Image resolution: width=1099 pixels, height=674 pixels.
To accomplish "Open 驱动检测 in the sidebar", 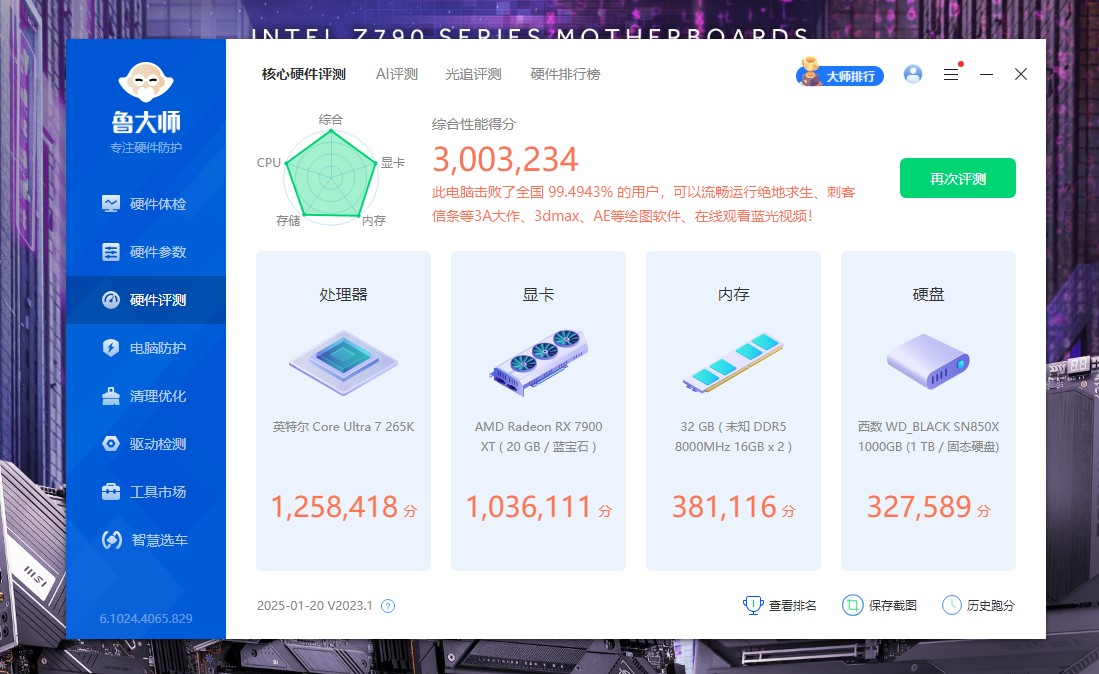I will coord(146,444).
